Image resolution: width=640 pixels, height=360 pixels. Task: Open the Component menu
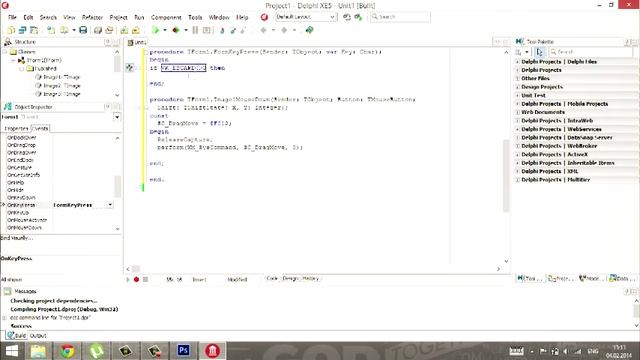[166, 17]
